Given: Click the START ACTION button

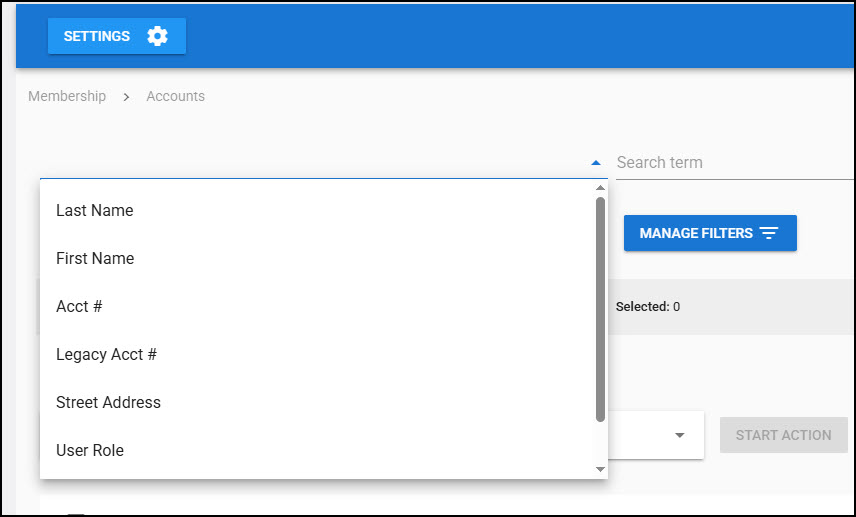Looking at the screenshot, I should [783, 435].
